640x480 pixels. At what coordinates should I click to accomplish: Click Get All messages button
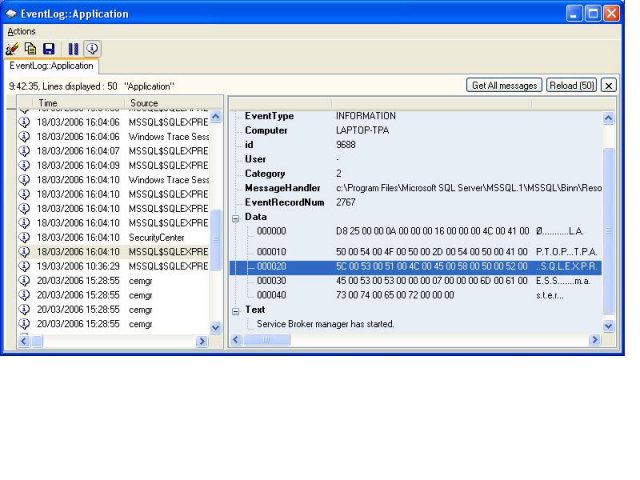[504, 85]
